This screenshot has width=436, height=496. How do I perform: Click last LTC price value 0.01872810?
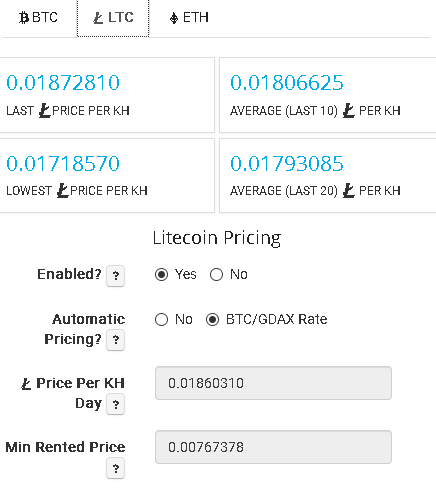[x=63, y=83]
